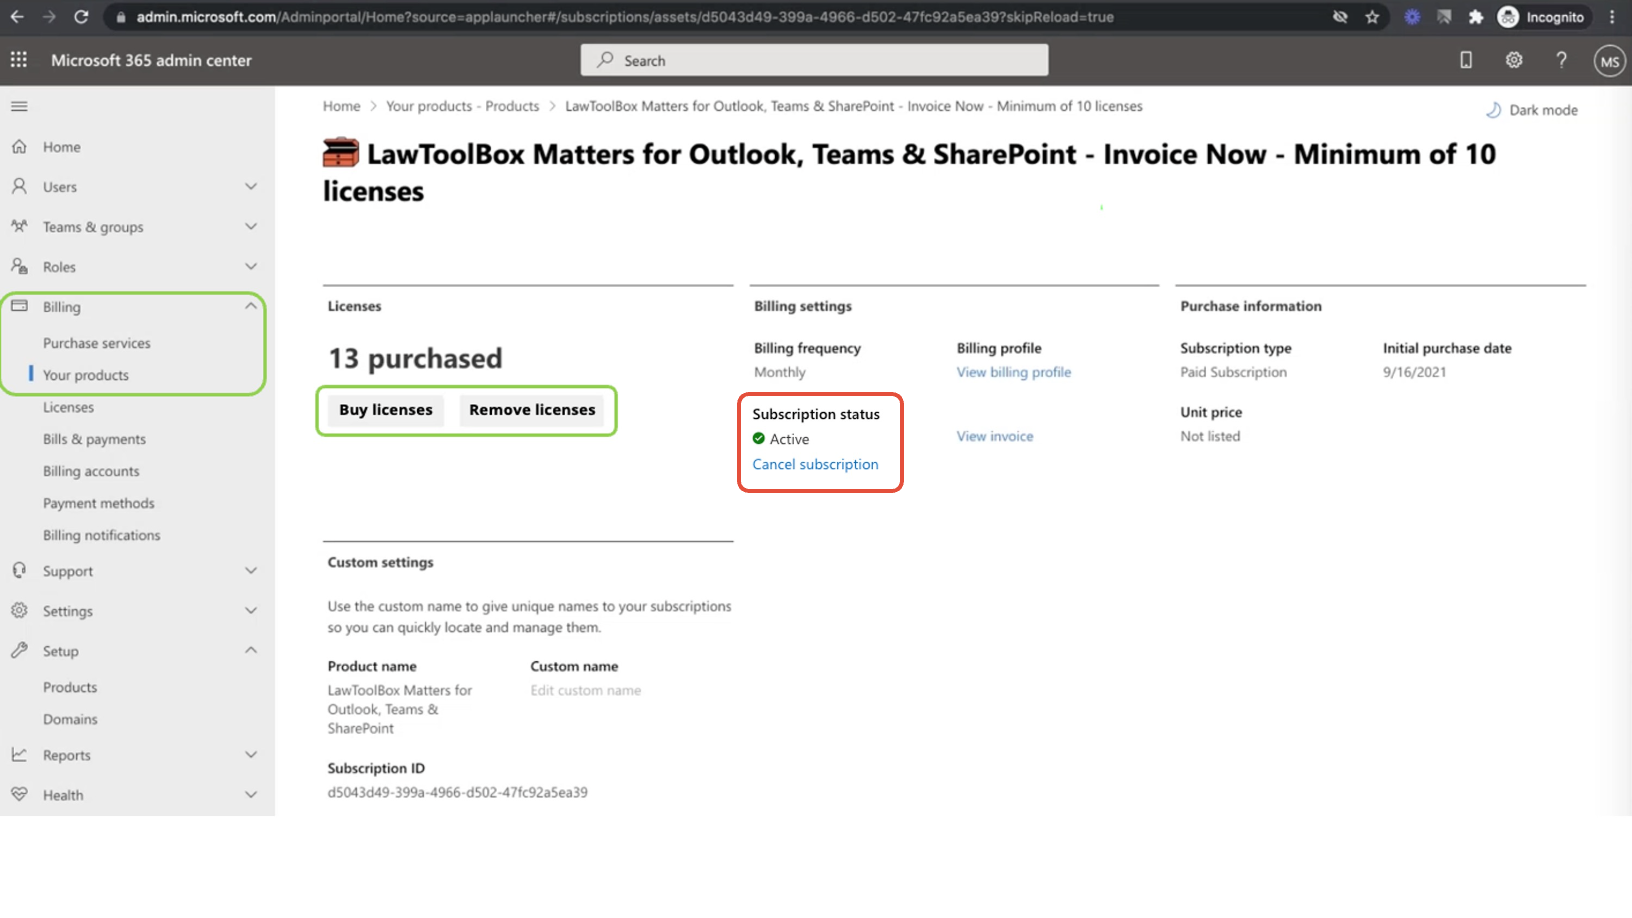Click the "Paid Subscription" type value
Image resolution: width=1632 pixels, height=918 pixels.
1233,372
